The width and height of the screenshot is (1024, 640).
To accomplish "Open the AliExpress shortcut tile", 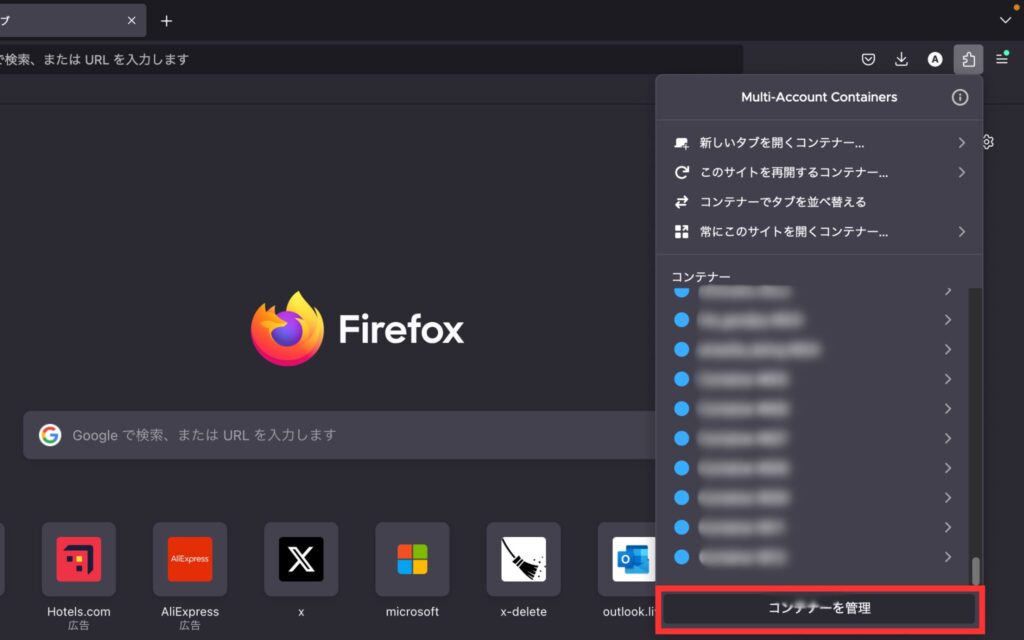I will [x=190, y=559].
